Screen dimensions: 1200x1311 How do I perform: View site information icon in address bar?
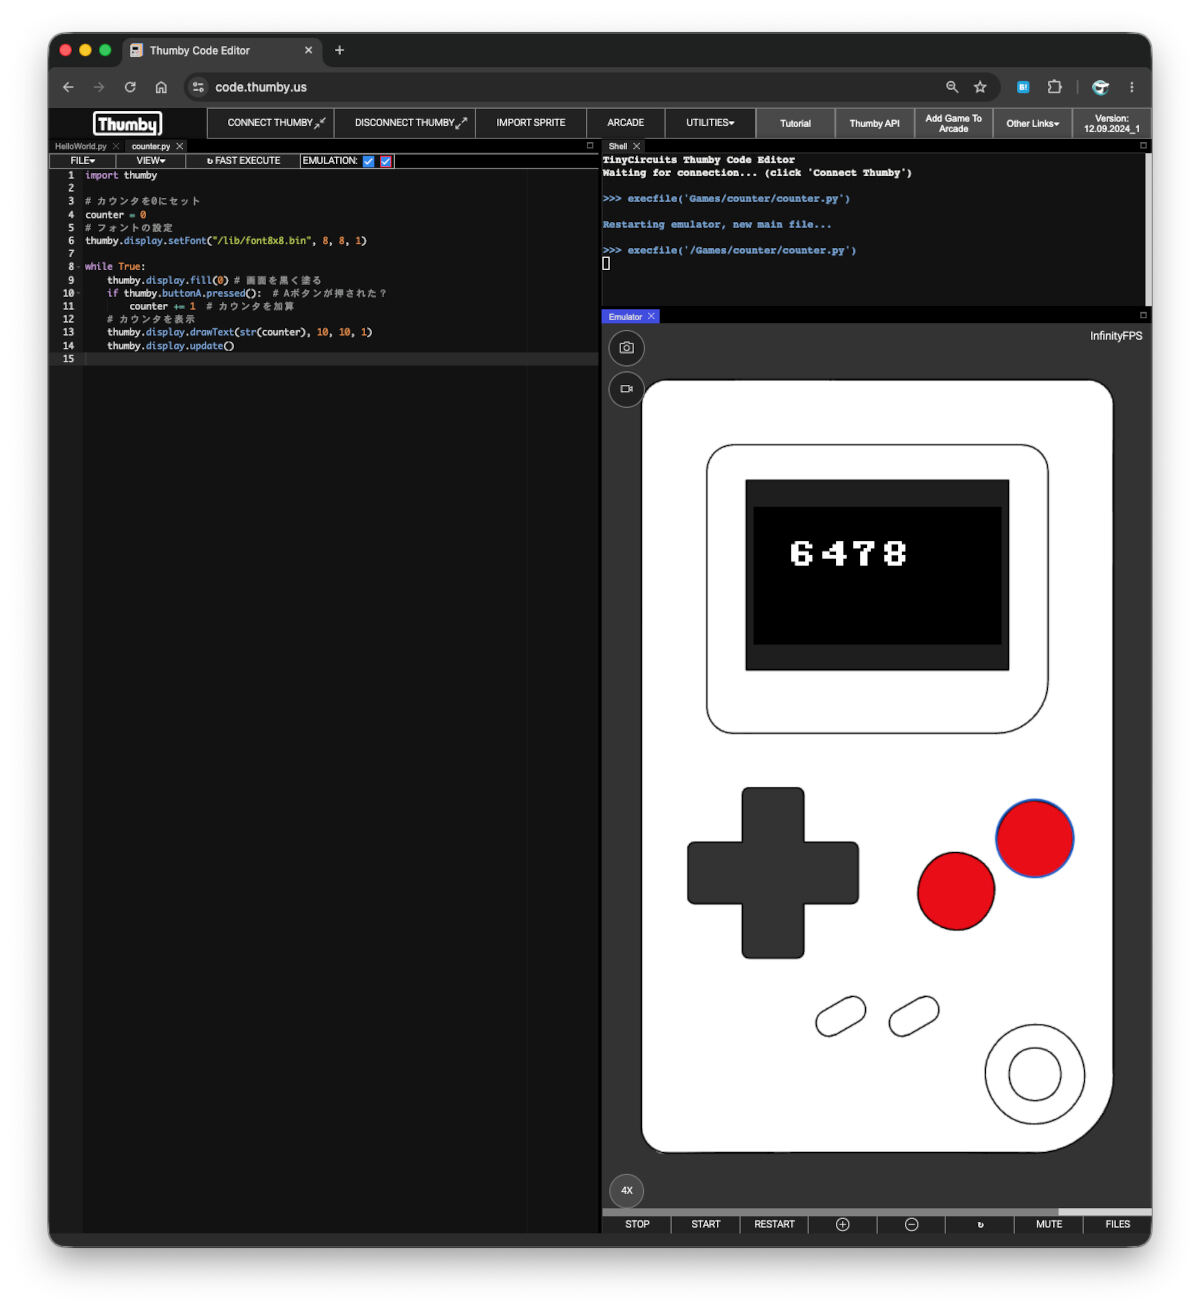coord(198,87)
